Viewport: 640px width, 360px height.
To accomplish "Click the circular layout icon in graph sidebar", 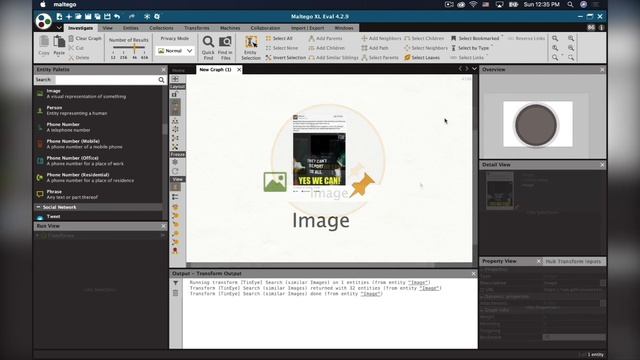I will [175, 129].
